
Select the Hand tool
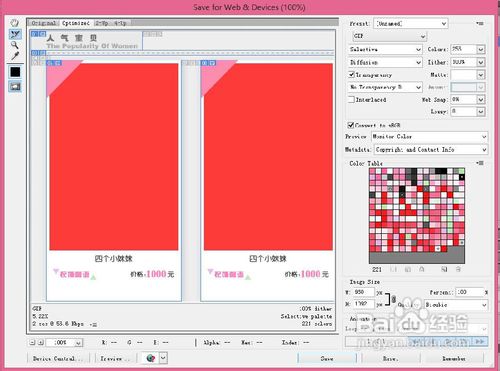coord(14,23)
